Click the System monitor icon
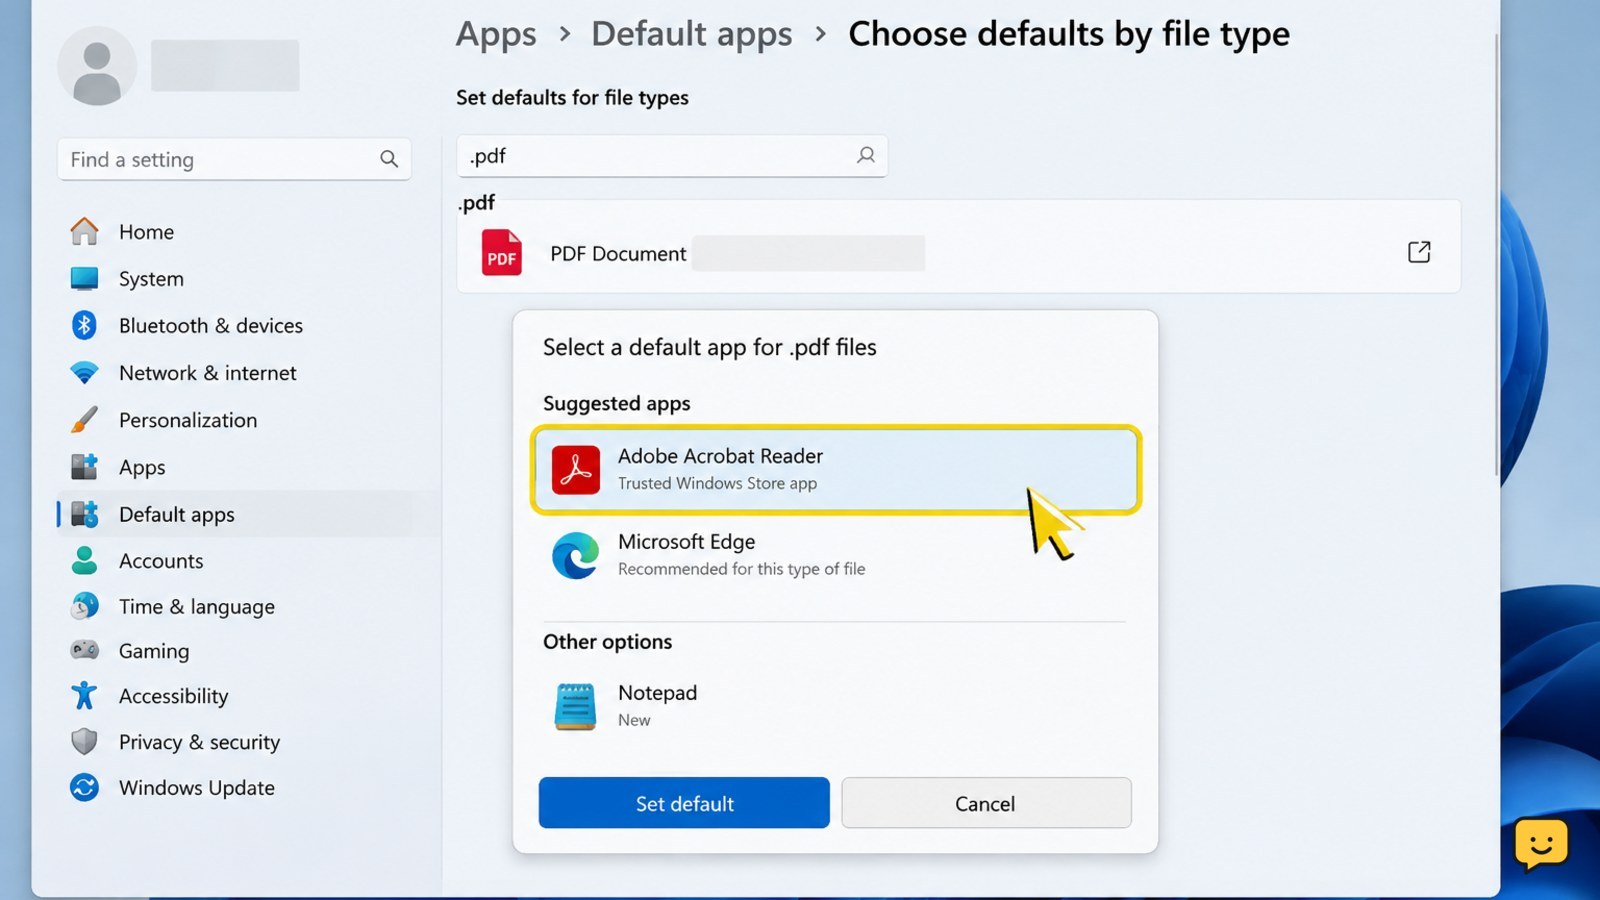Viewport: 1600px width, 900px height. [x=84, y=279]
